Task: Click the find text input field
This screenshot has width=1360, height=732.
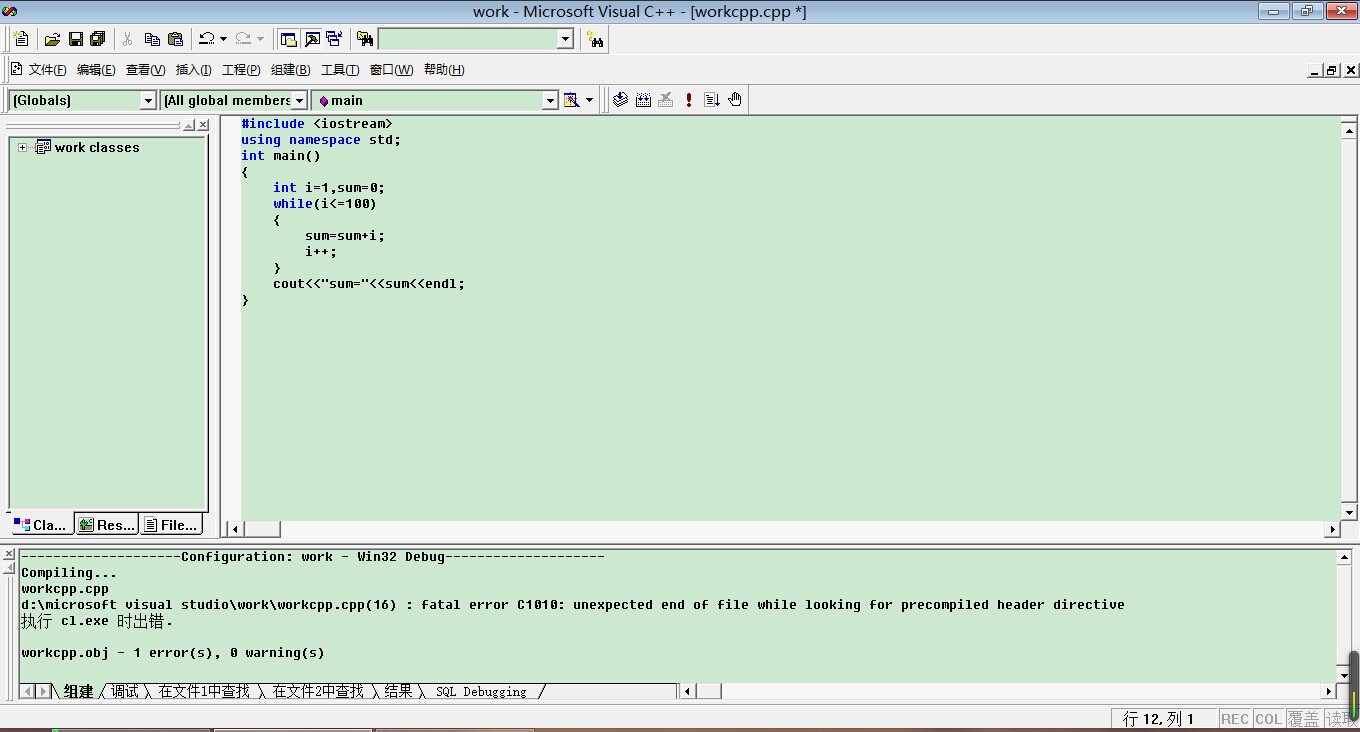Action: 467,39
